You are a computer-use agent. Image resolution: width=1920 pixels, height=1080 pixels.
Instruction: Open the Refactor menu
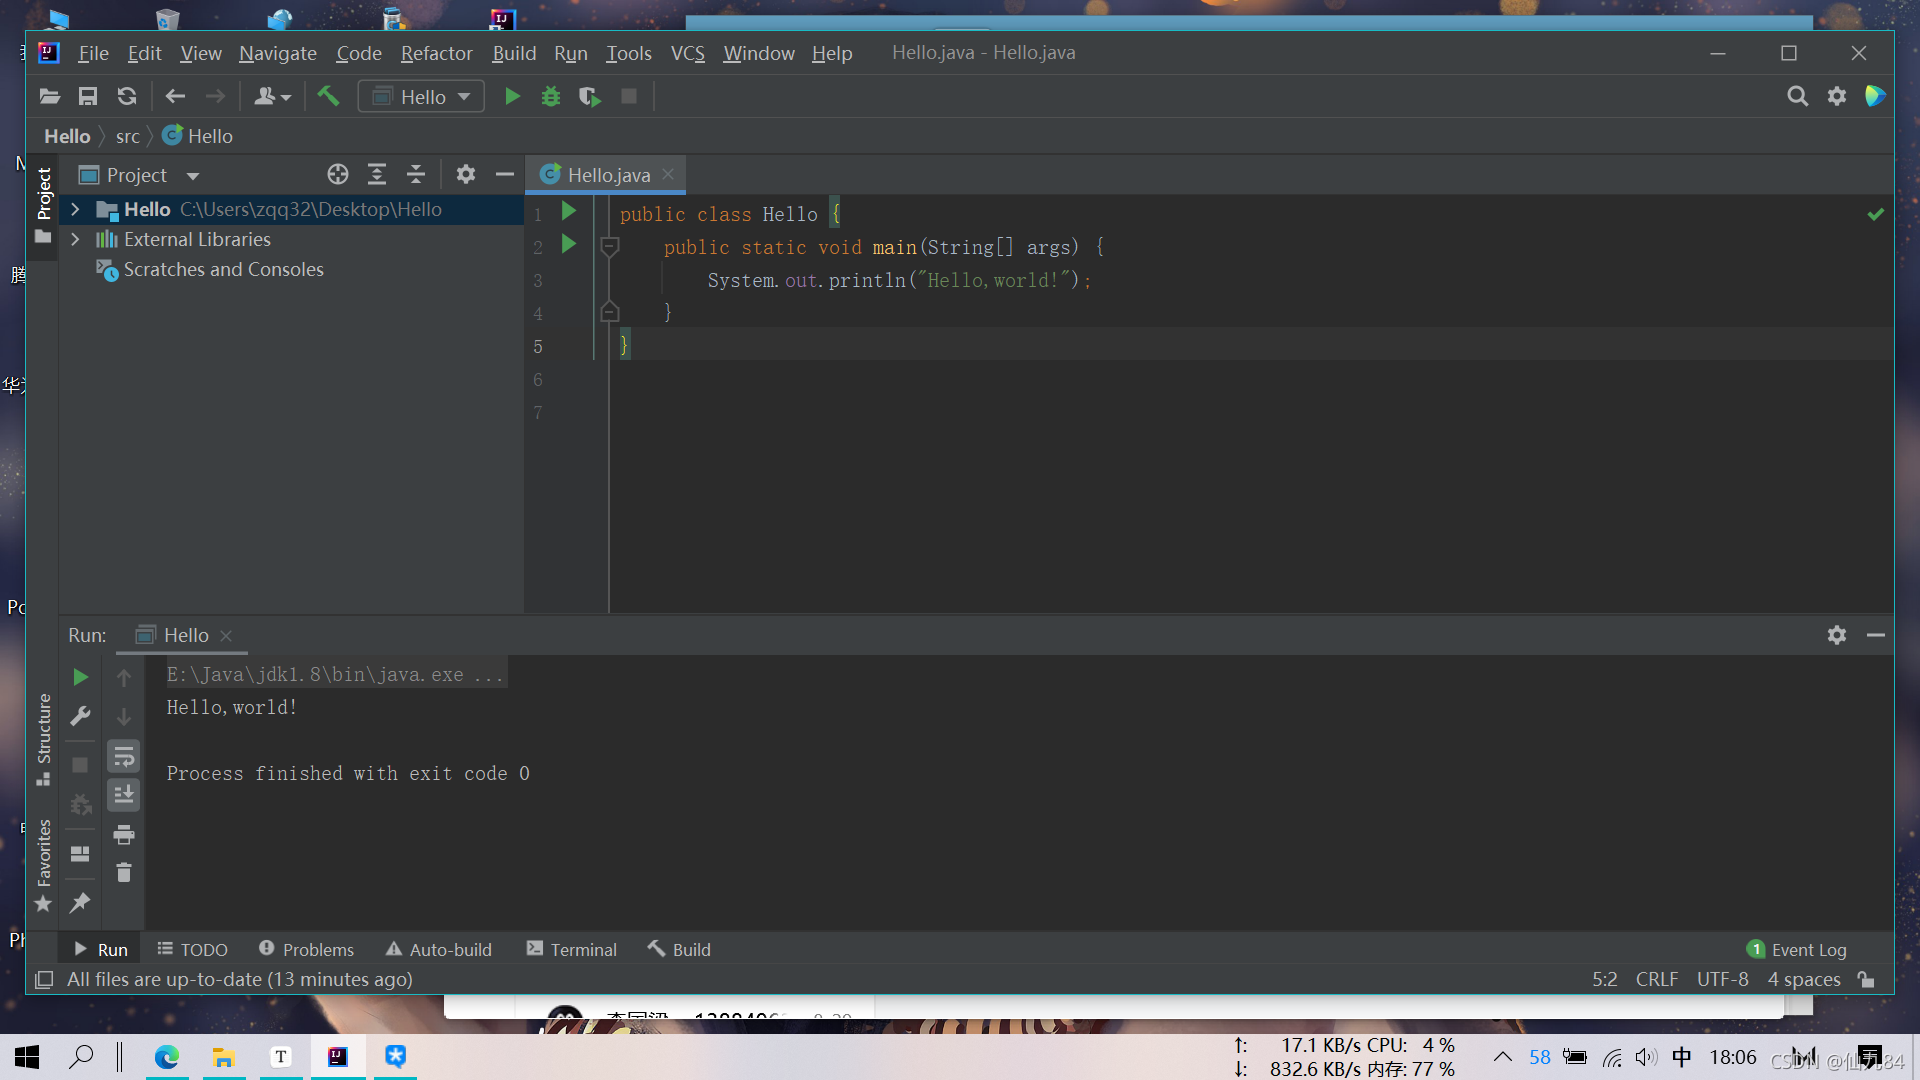[x=436, y=53]
